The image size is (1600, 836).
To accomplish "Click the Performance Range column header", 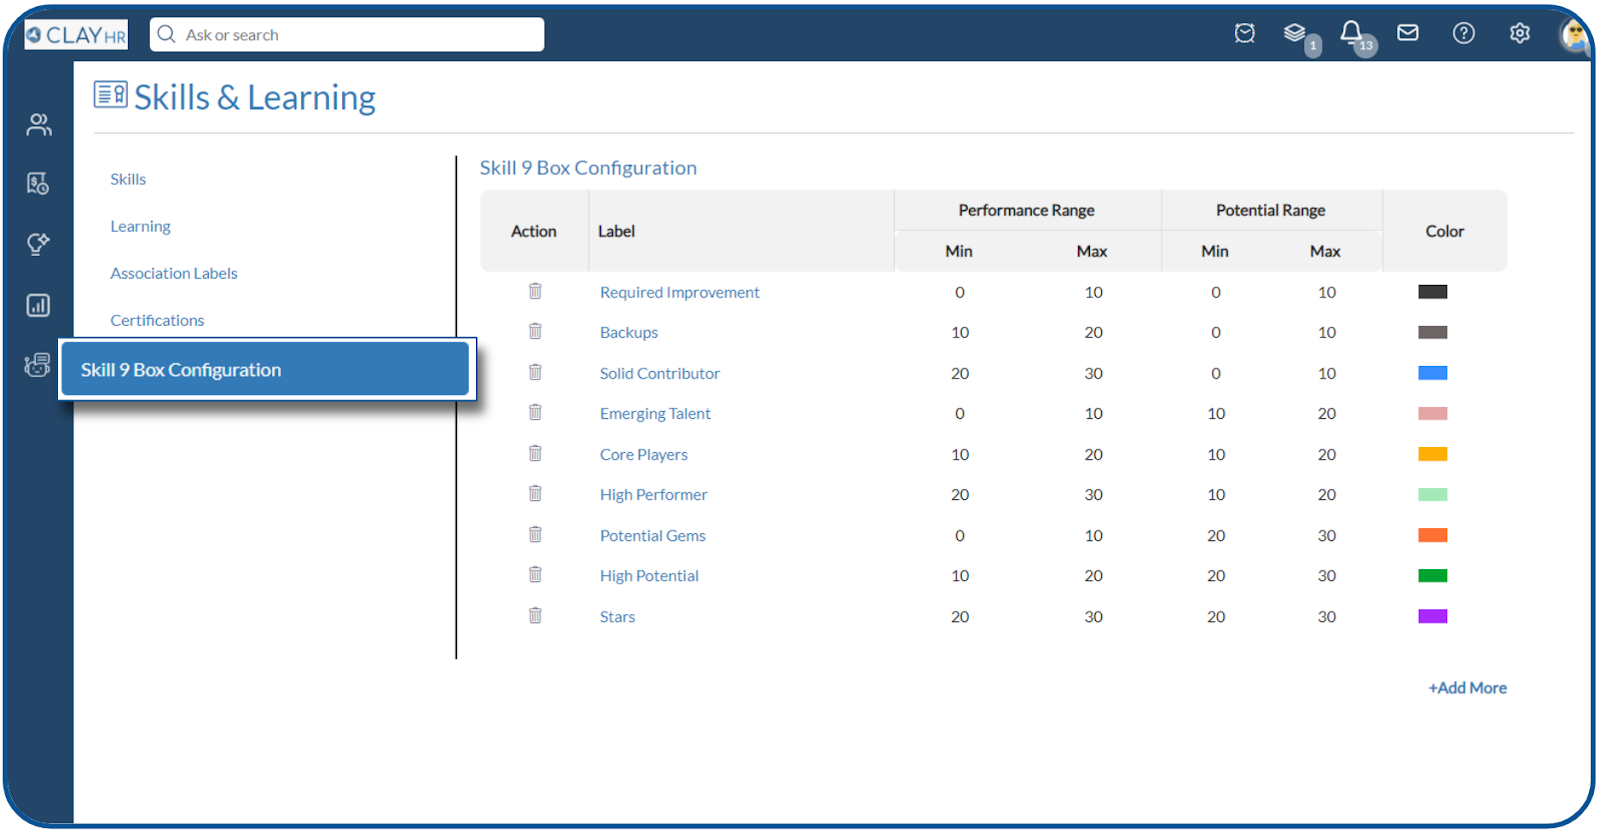I will (x=1026, y=210).
